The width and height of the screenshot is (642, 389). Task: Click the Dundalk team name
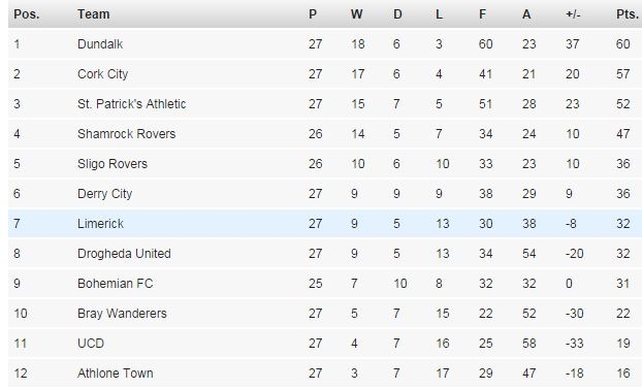(x=100, y=44)
